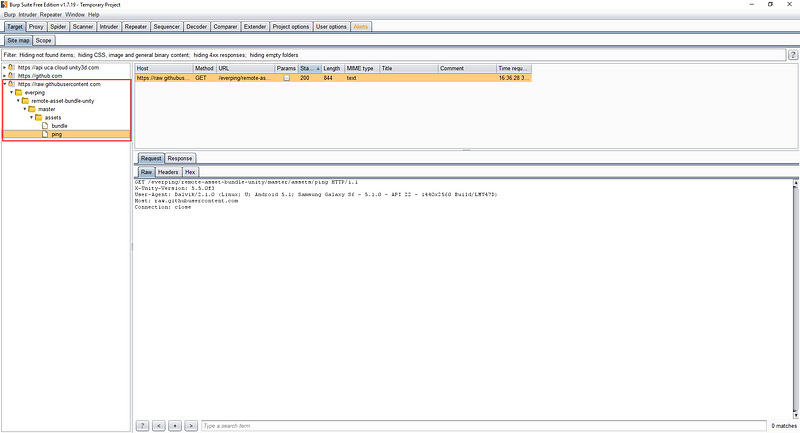Sort by the Title column header

coord(409,68)
